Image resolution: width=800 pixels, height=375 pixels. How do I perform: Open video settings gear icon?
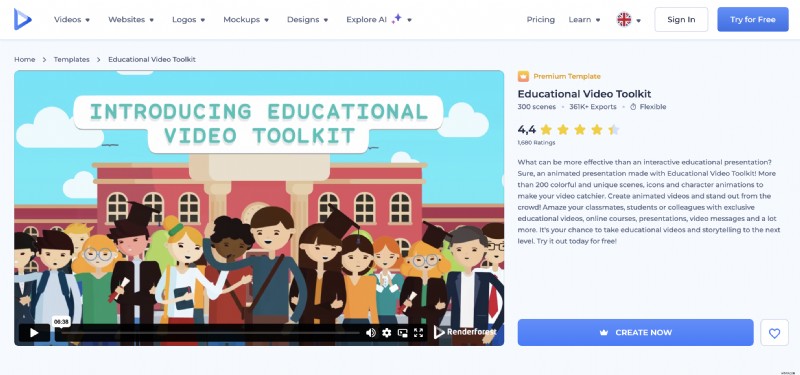point(387,333)
